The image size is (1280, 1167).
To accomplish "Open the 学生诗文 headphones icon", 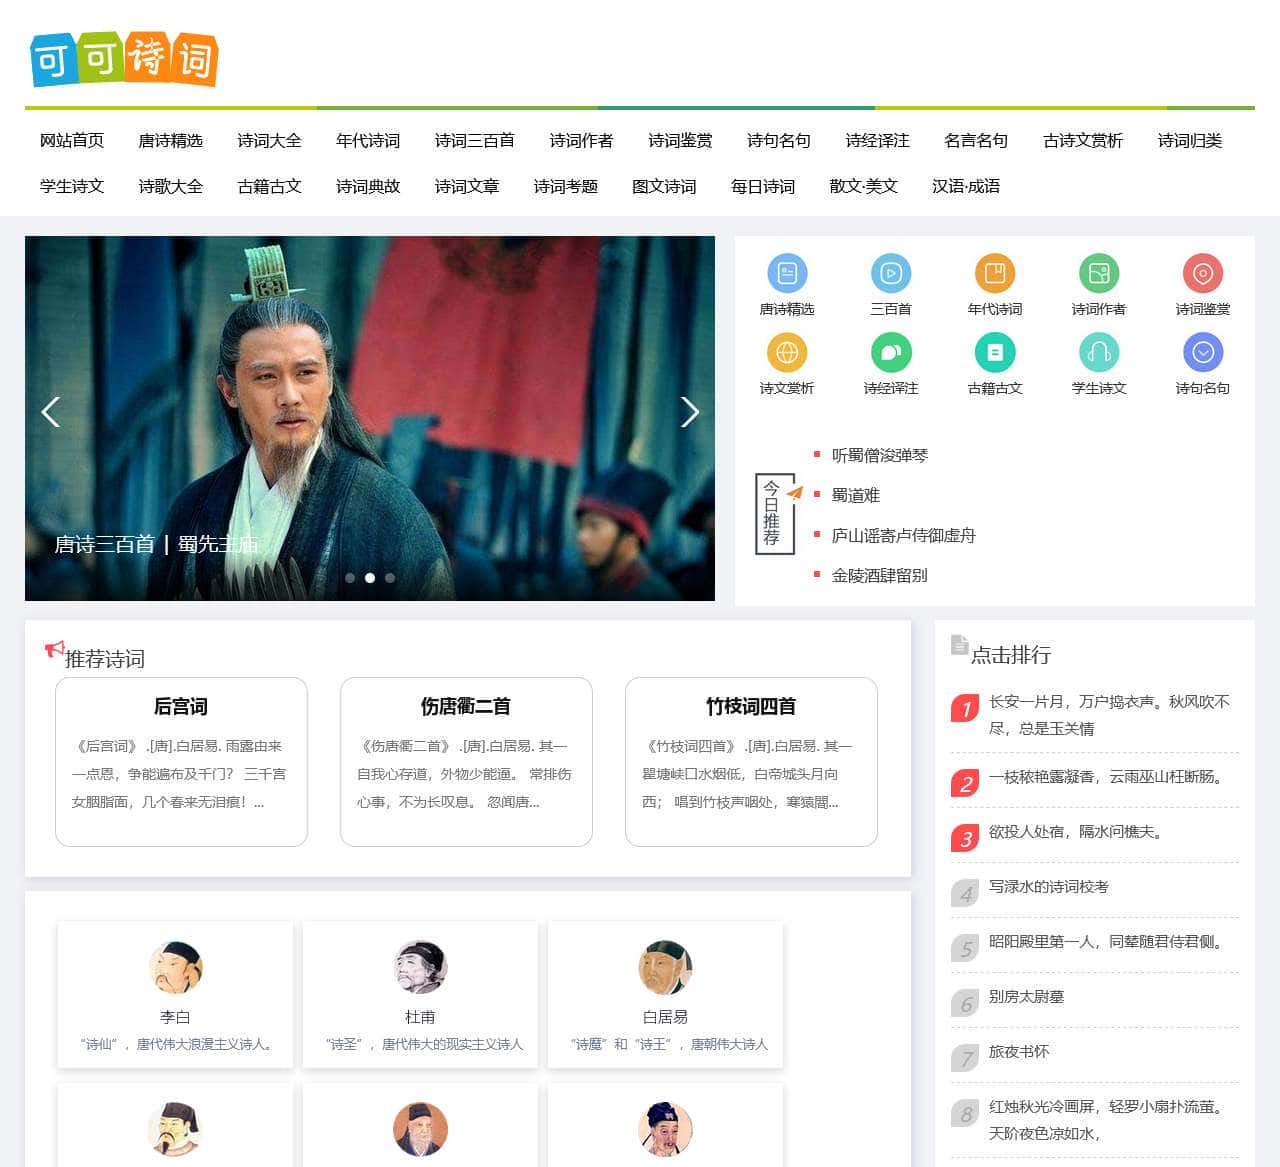I will 1099,352.
